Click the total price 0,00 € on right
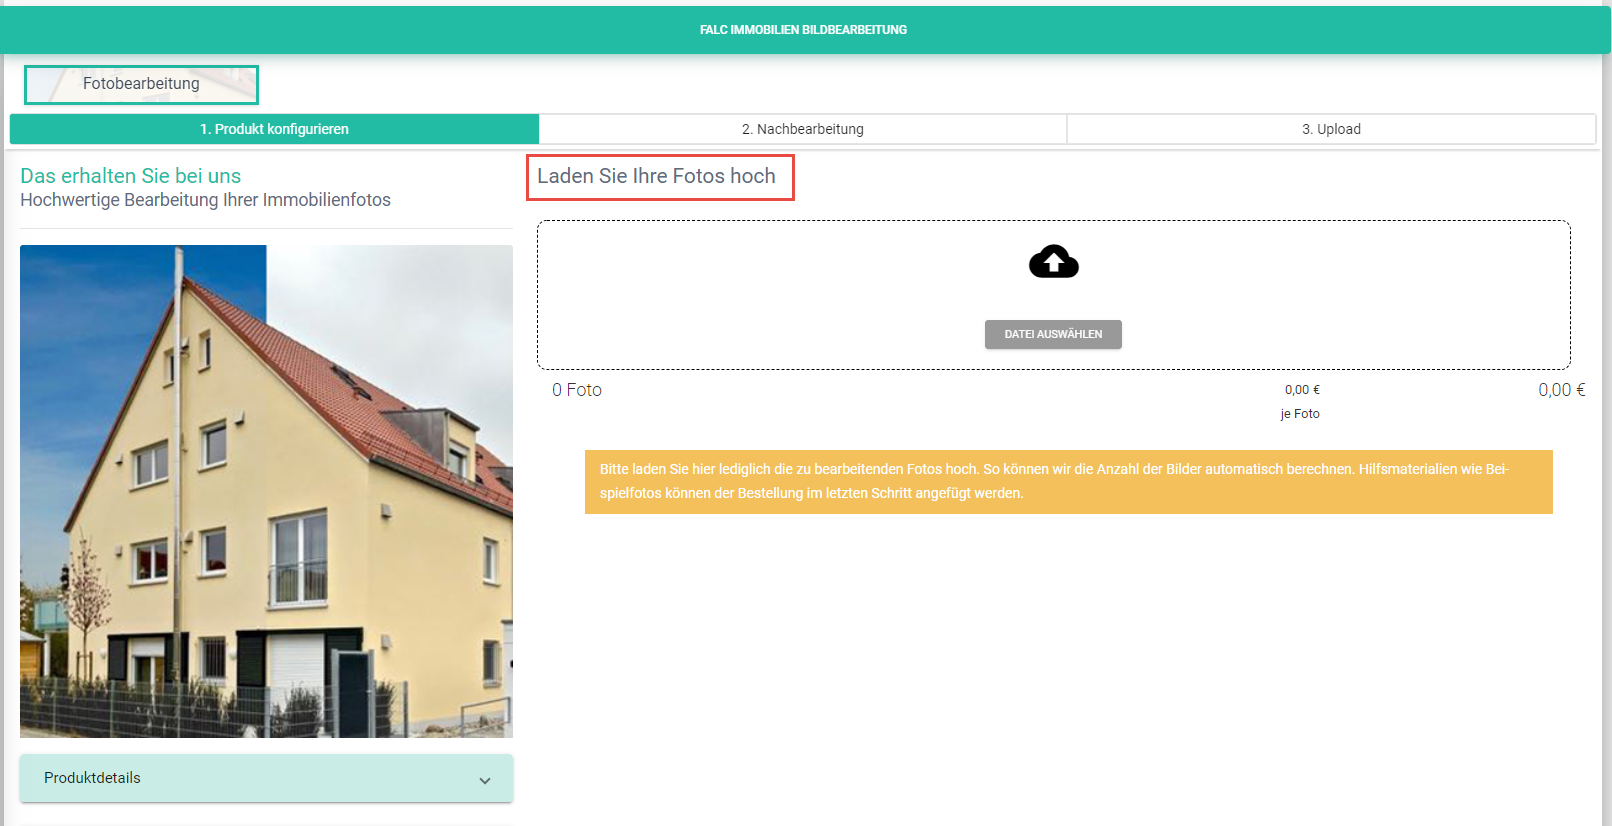1612x826 pixels. point(1561,390)
